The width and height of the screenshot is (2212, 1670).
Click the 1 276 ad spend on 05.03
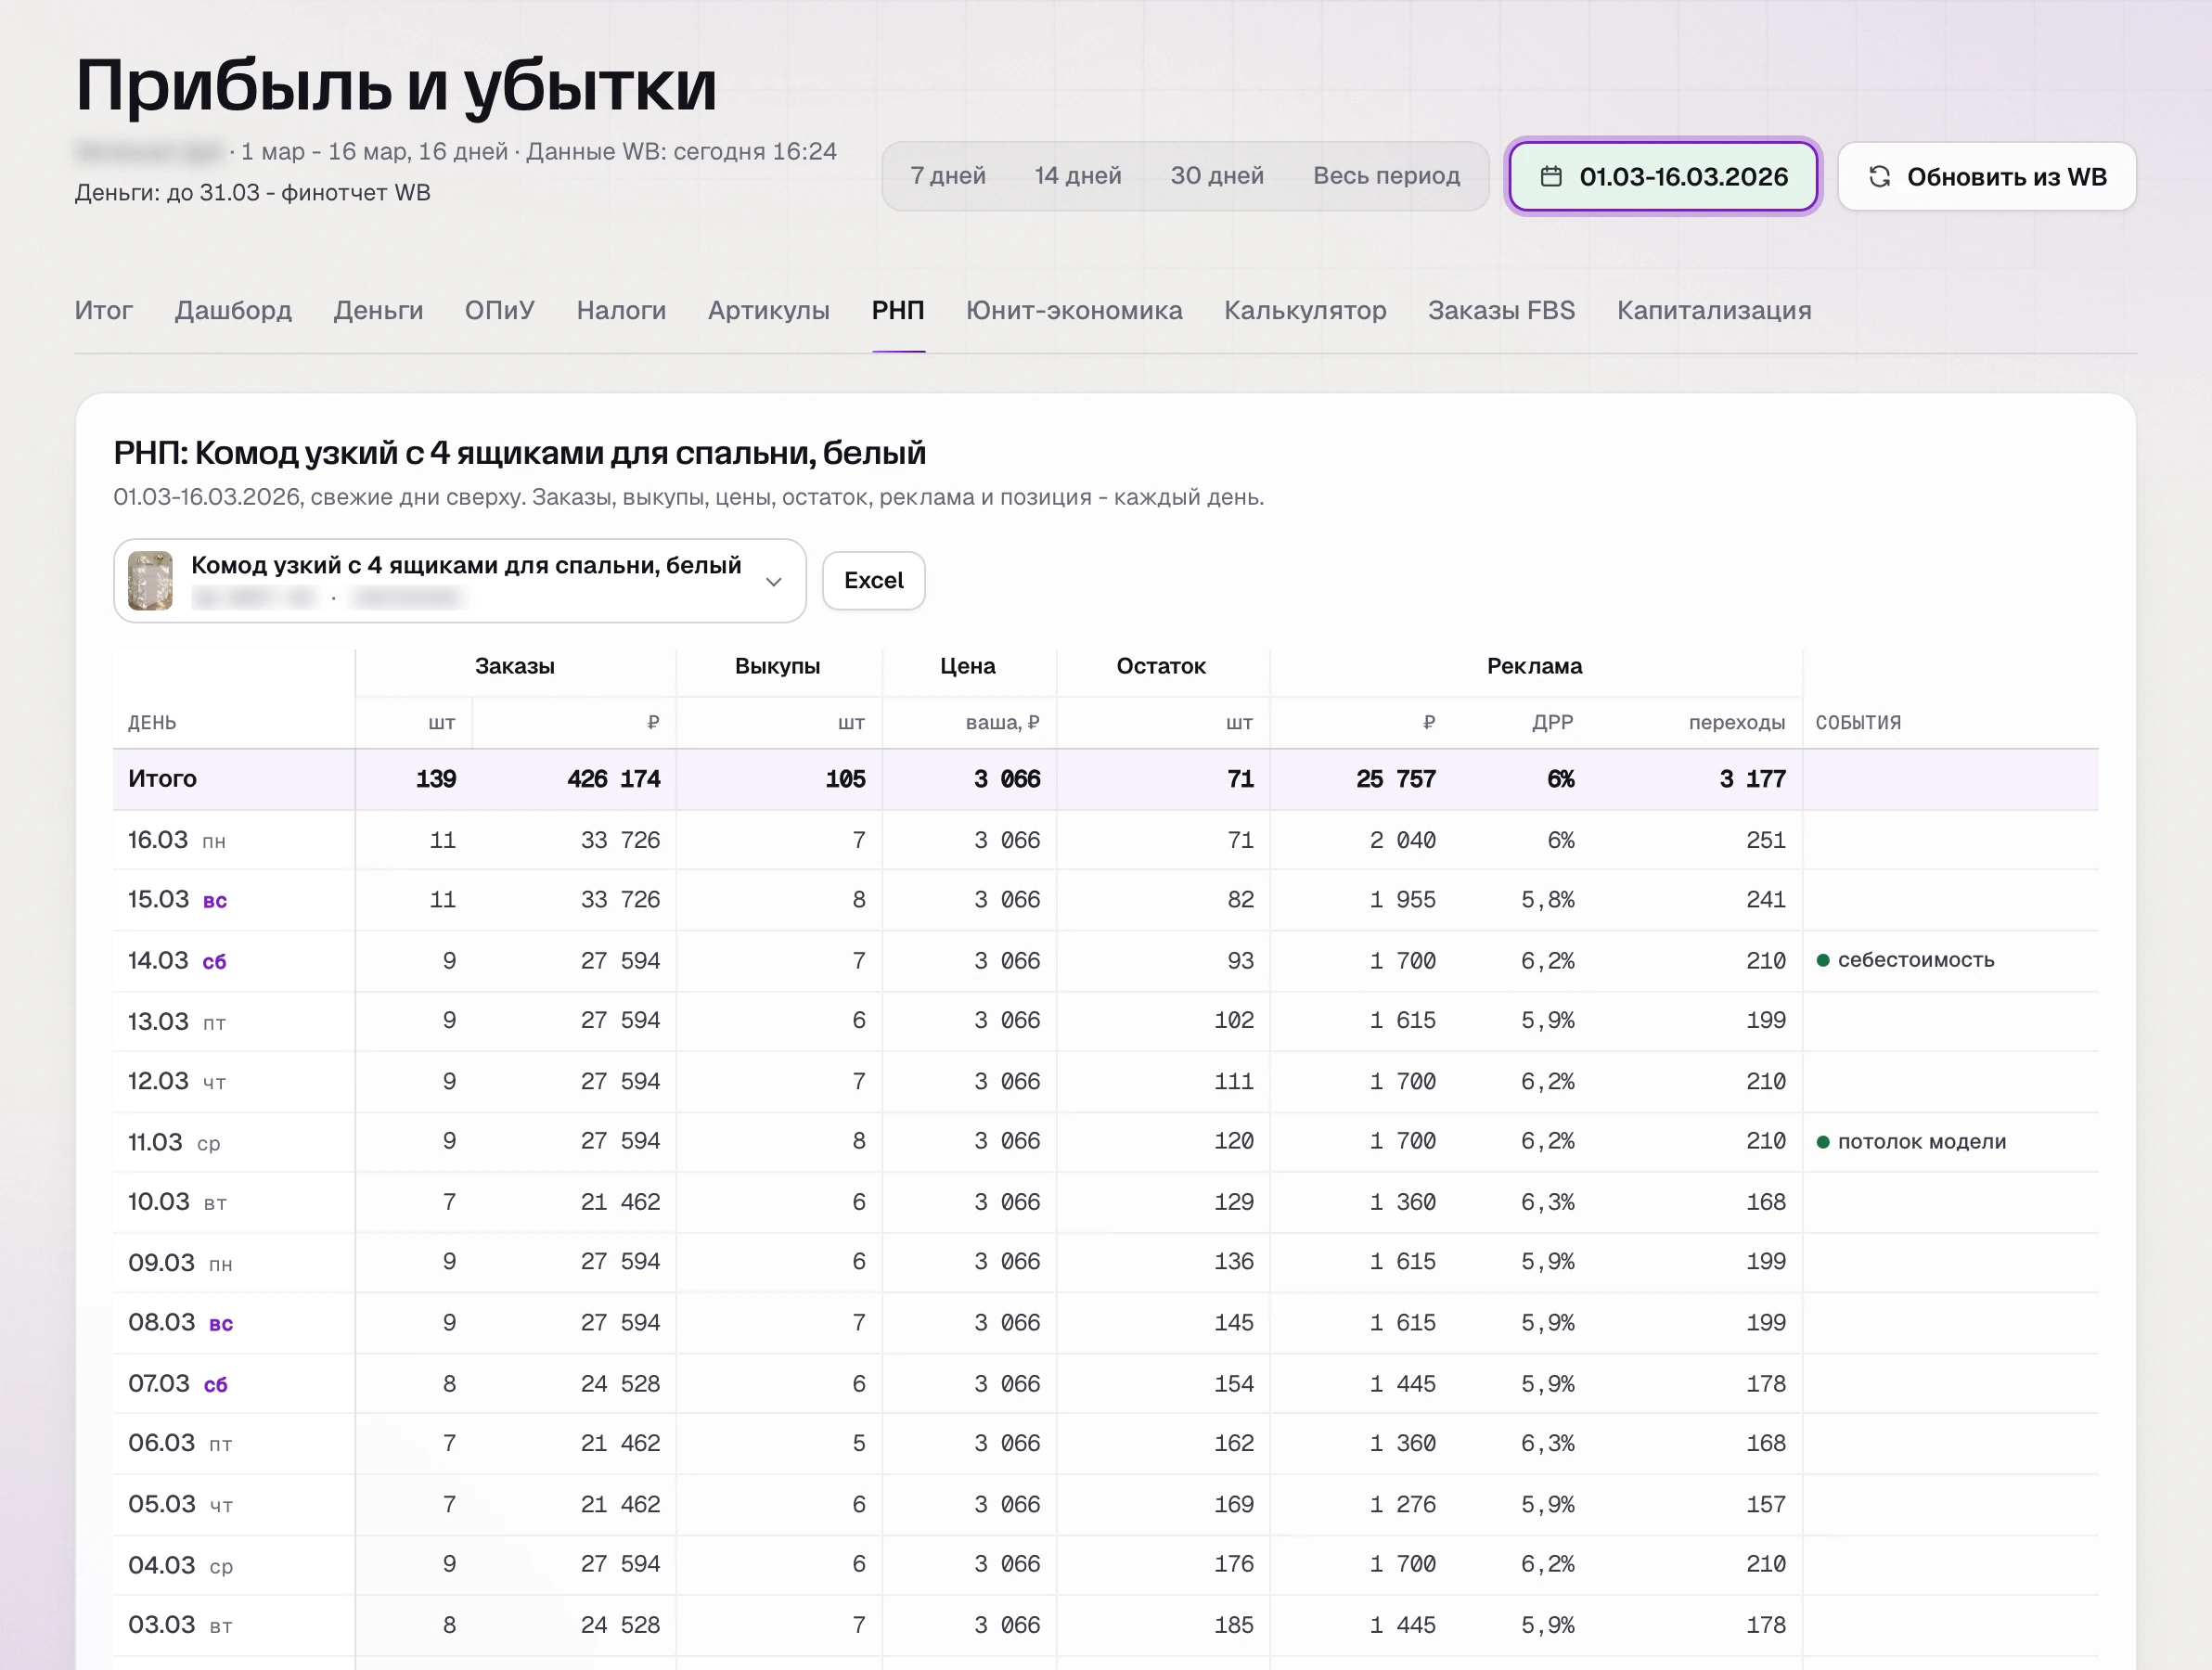pos(1402,1504)
